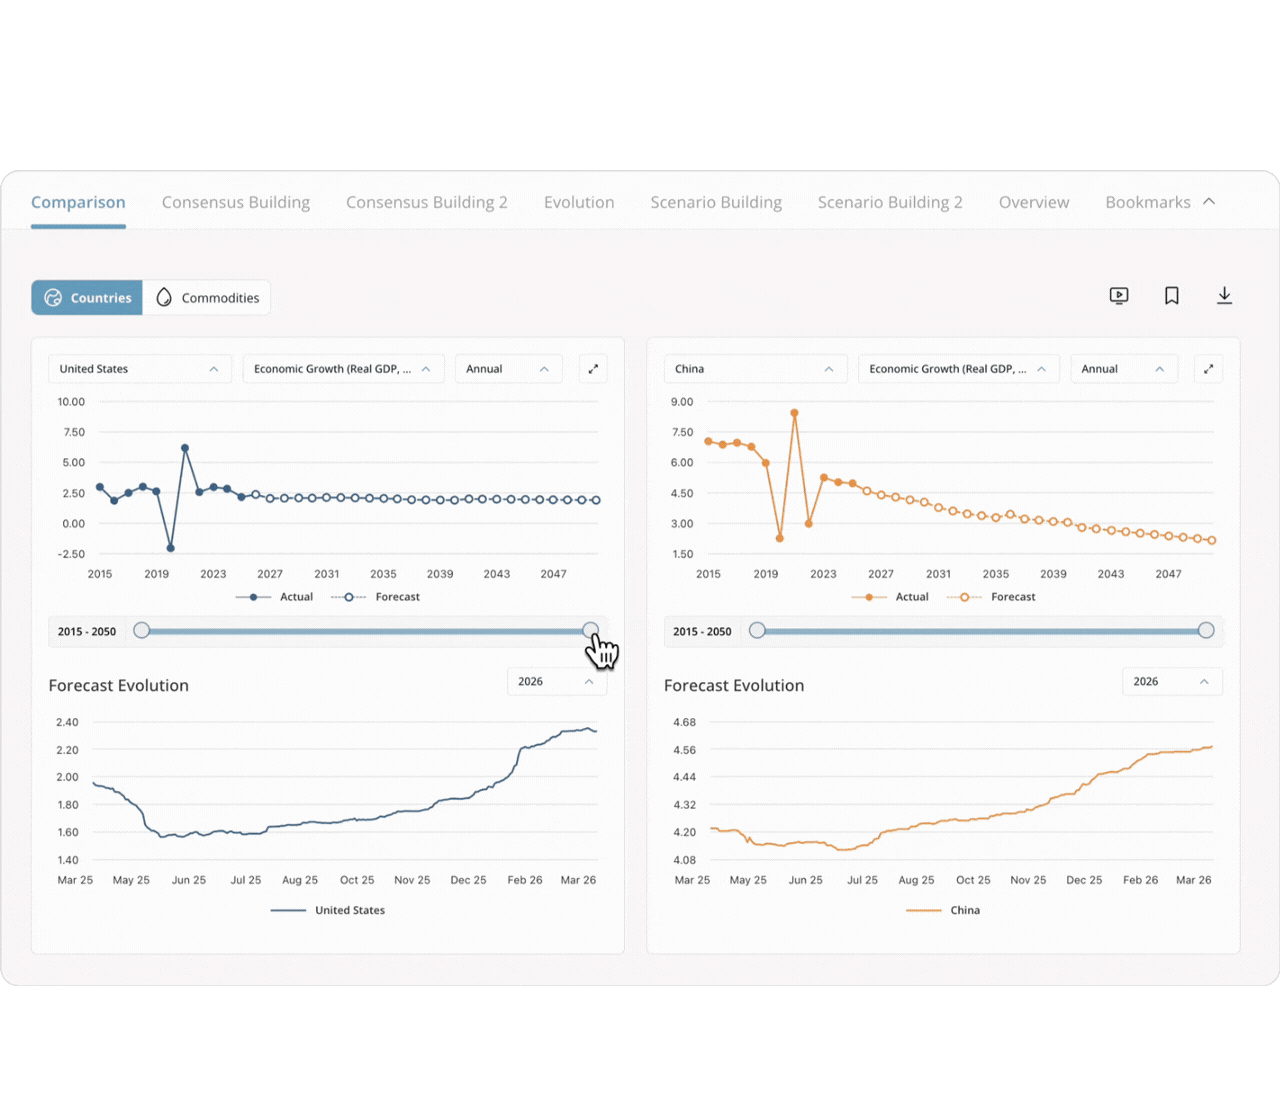Switch to Commodities view
Screen dimensions: 1280x1120
point(207,298)
